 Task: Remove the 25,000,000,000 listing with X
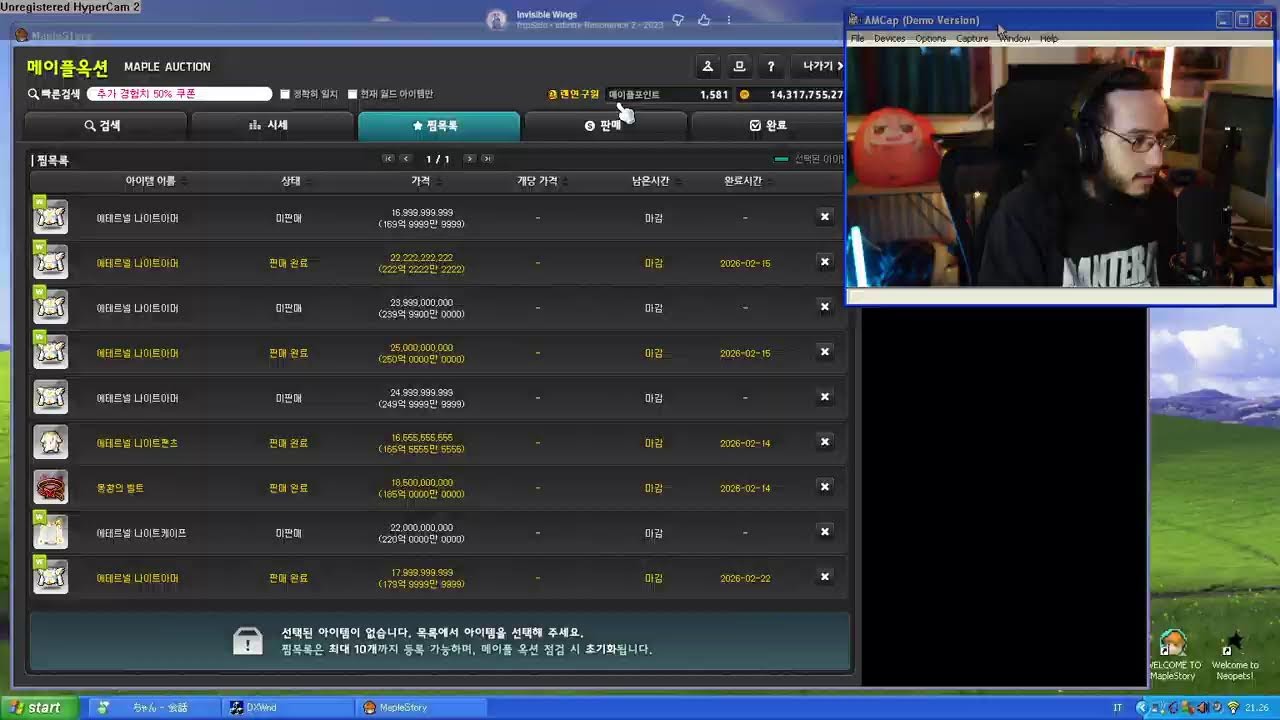point(825,352)
